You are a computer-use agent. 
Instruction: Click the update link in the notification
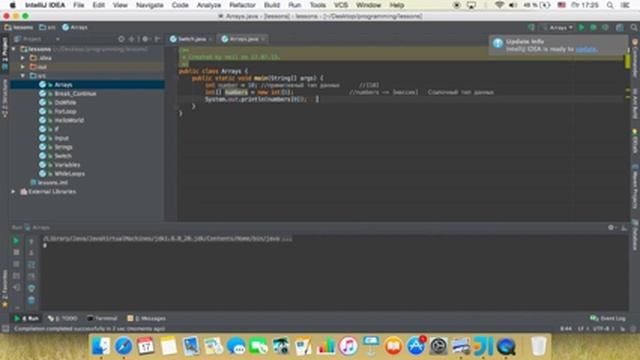[586, 49]
